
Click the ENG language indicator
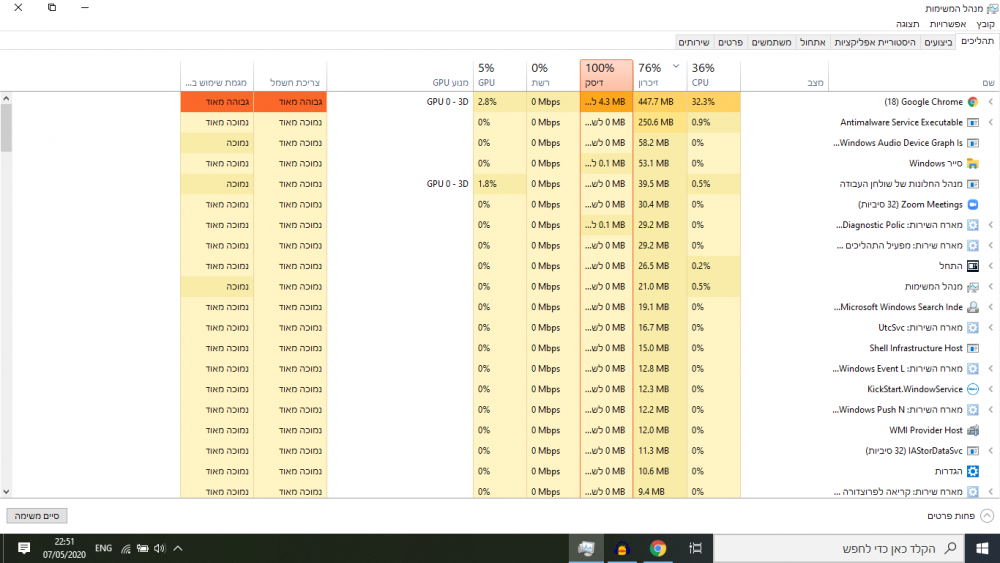coord(103,548)
